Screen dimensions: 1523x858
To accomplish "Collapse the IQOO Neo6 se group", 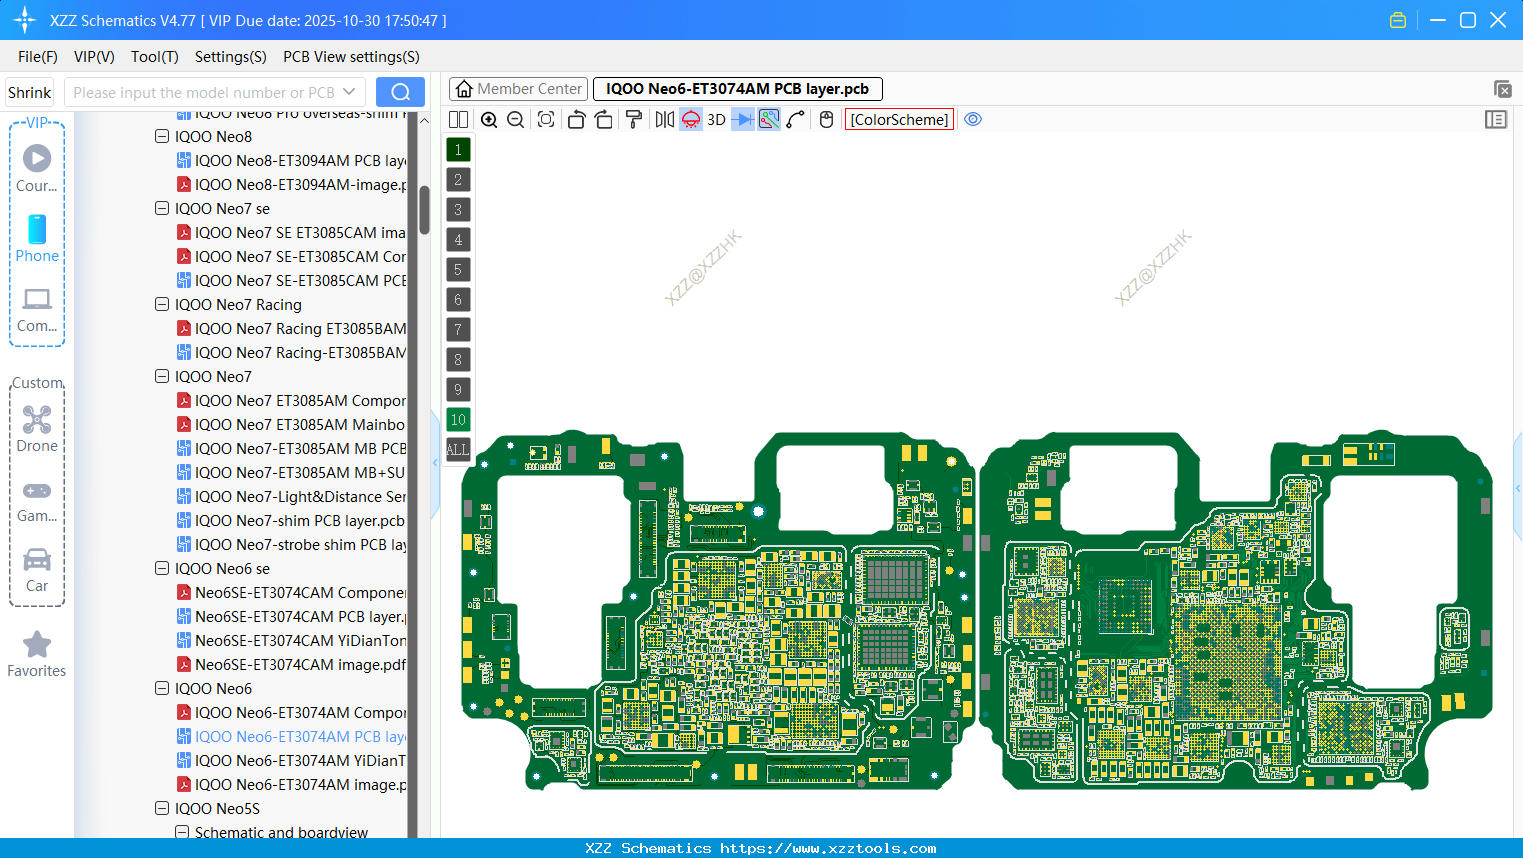I will pos(162,568).
